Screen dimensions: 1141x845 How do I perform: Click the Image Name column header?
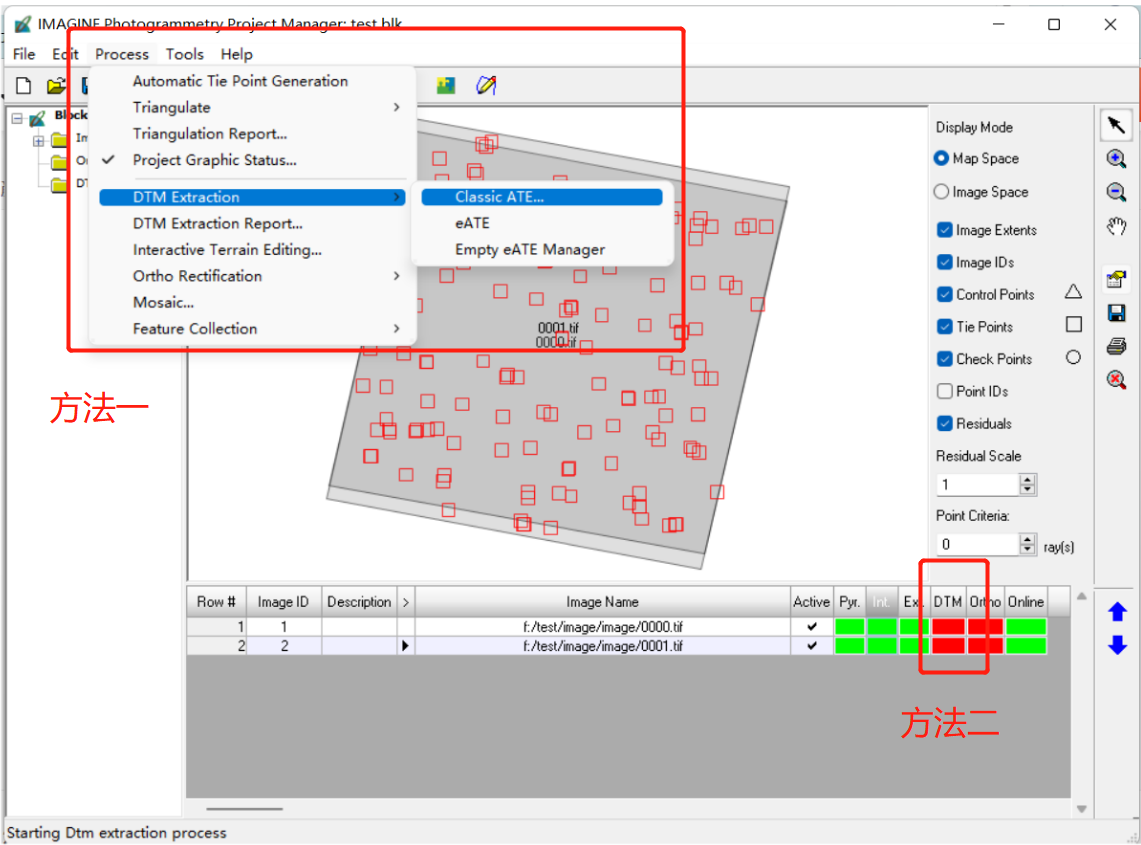(603, 603)
